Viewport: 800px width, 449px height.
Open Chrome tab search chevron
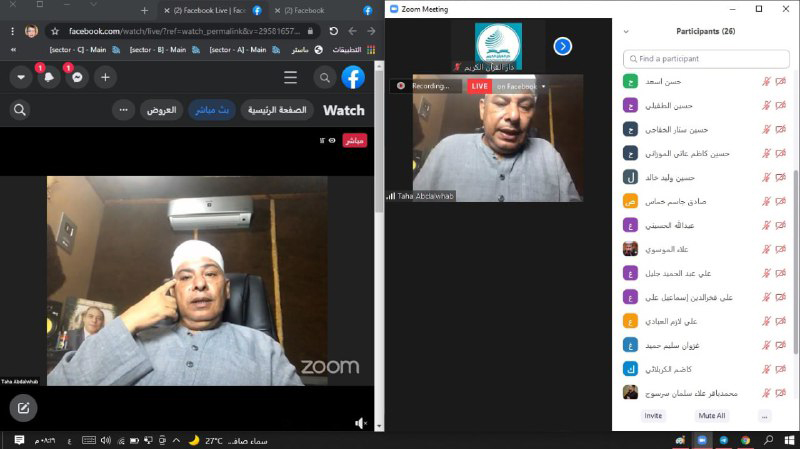93,5
